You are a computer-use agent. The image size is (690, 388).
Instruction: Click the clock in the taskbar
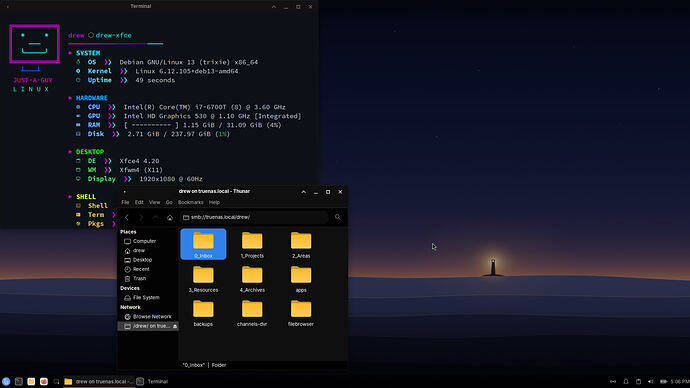680,381
